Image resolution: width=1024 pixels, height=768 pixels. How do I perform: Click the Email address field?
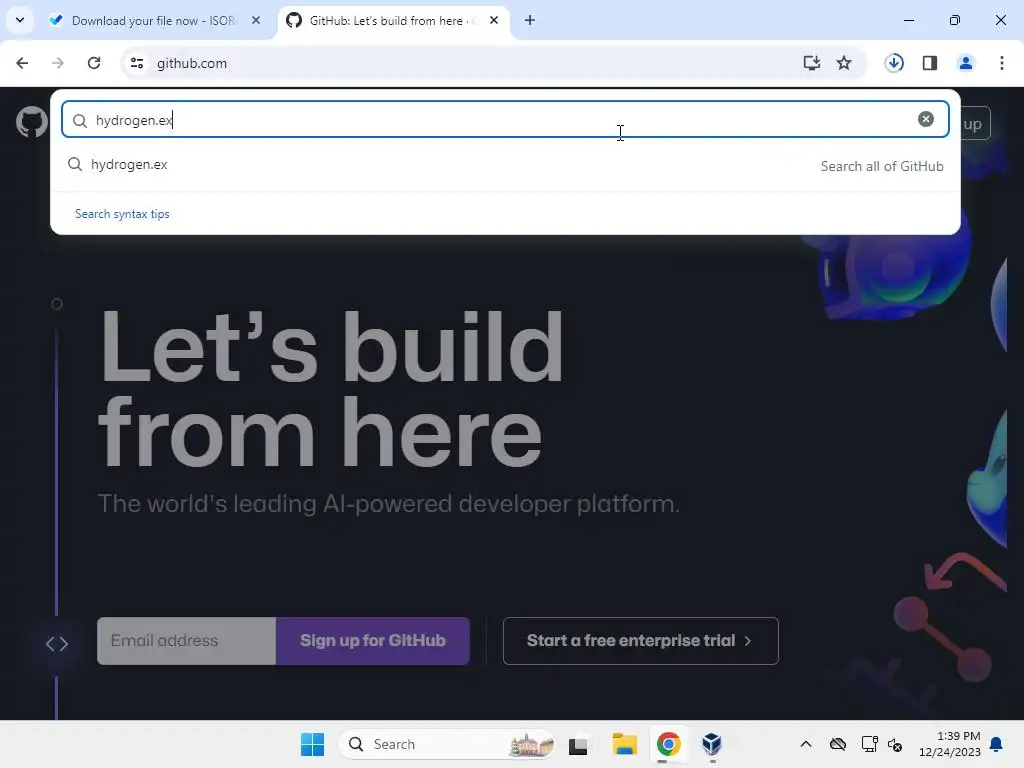pos(186,641)
